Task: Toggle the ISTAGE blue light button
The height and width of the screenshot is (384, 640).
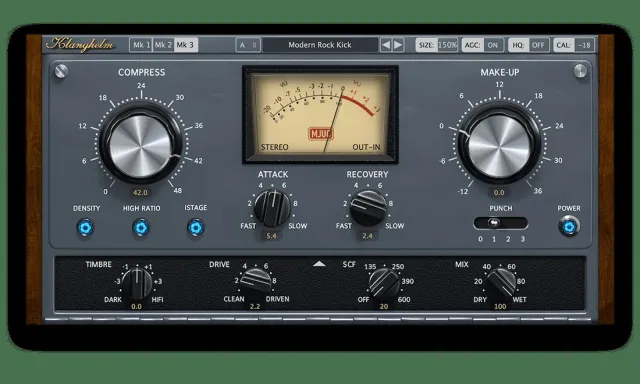Action: coord(196,227)
